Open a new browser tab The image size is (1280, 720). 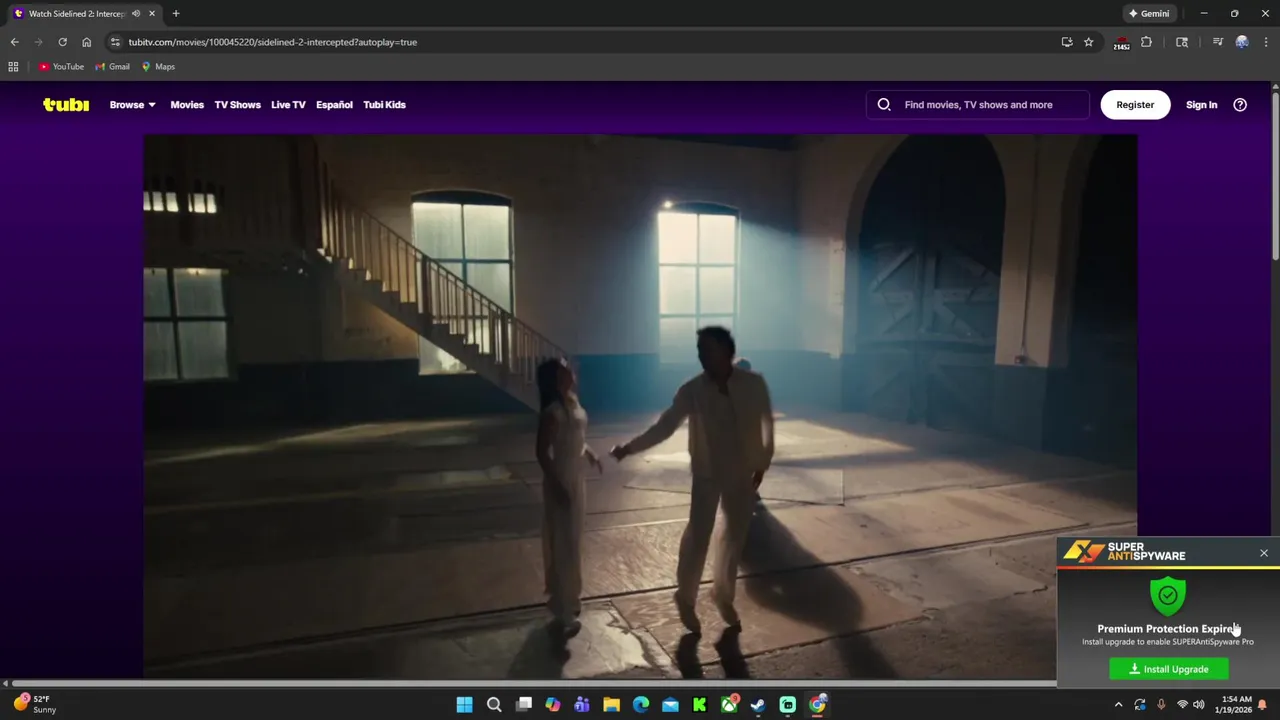(x=176, y=14)
